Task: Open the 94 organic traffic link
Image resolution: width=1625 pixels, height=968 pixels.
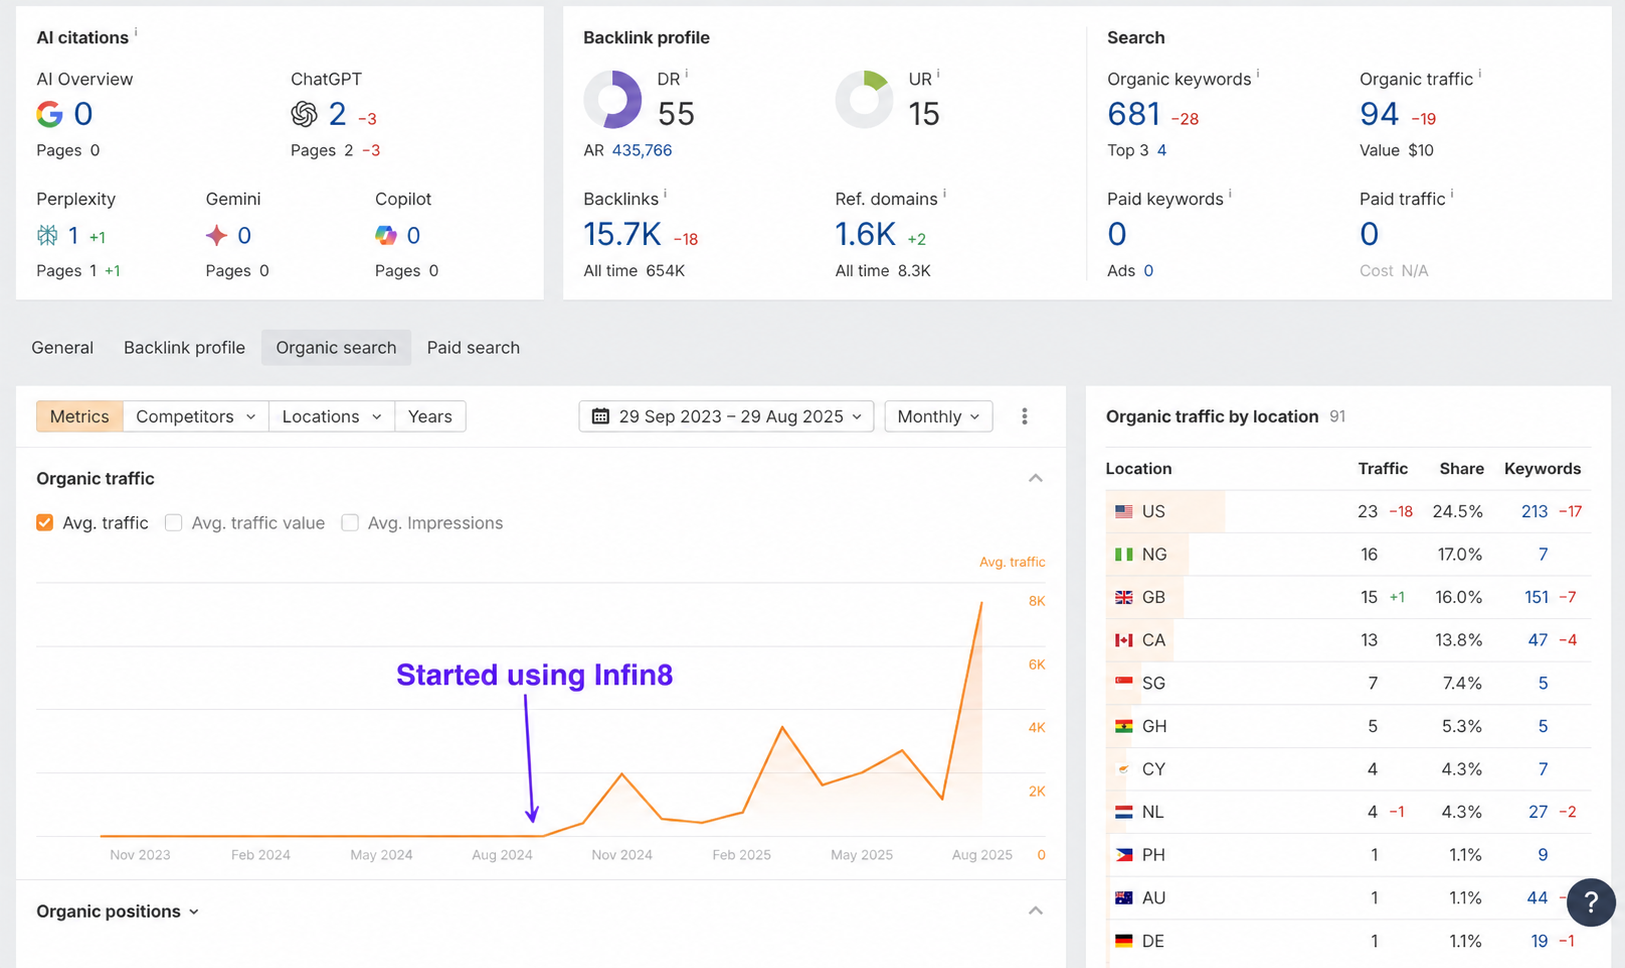Action: coord(1379,114)
